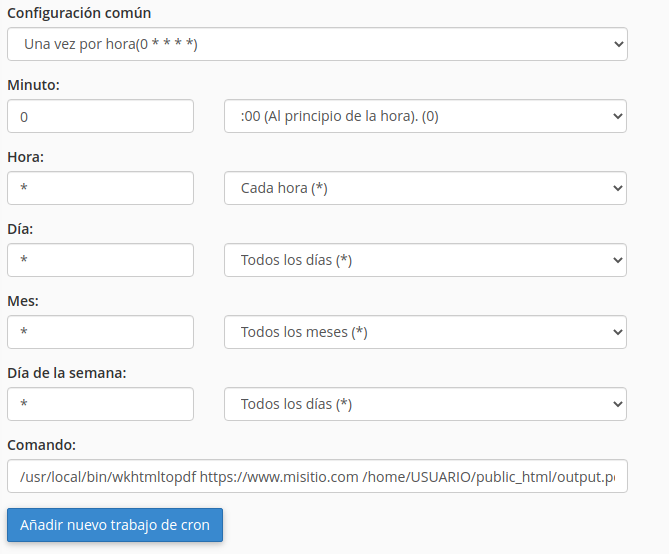Screen dimensions: 669x554
Task: Focus the Hora text input box
Action: [x=100, y=188]
